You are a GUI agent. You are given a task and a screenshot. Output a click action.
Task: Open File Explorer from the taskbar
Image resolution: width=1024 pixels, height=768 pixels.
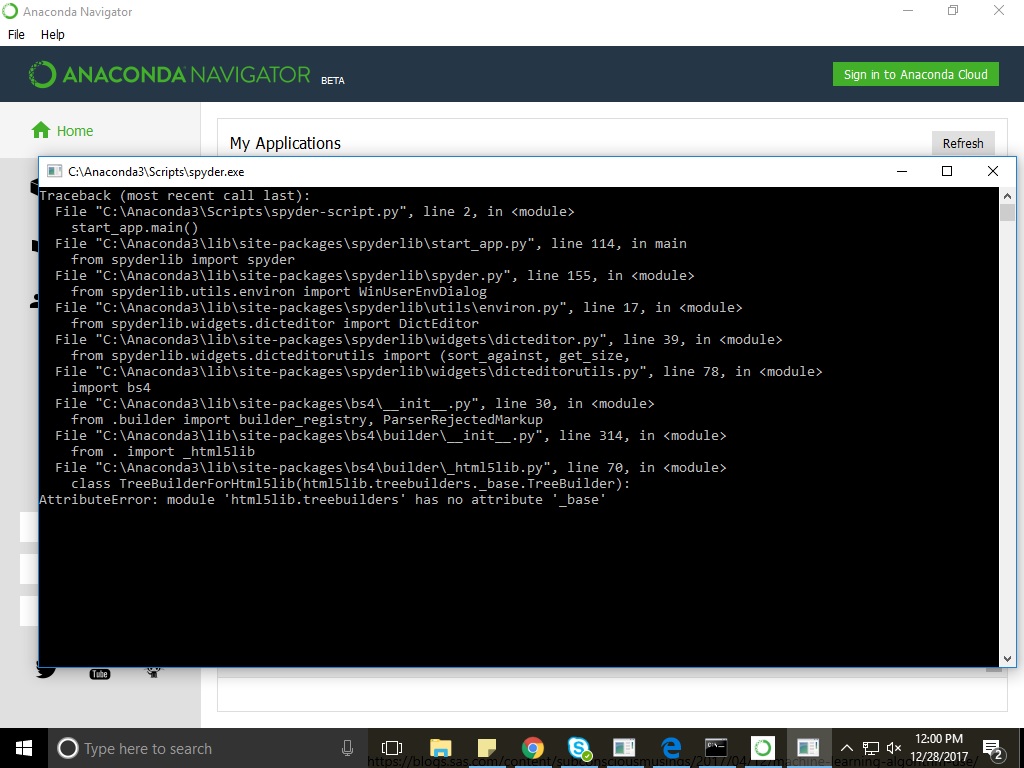click(440, 747)
